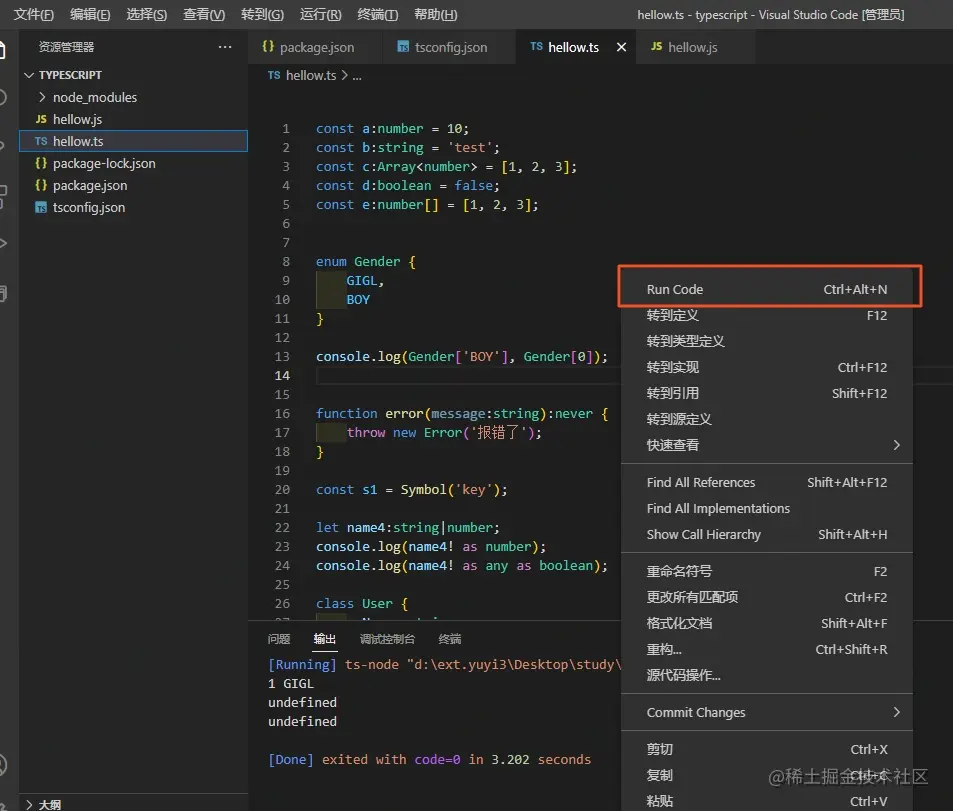Choose Find All References in context menu
The height and width of the screenshot is (811, 953).
pyautogui.click(x=700, y=482)
